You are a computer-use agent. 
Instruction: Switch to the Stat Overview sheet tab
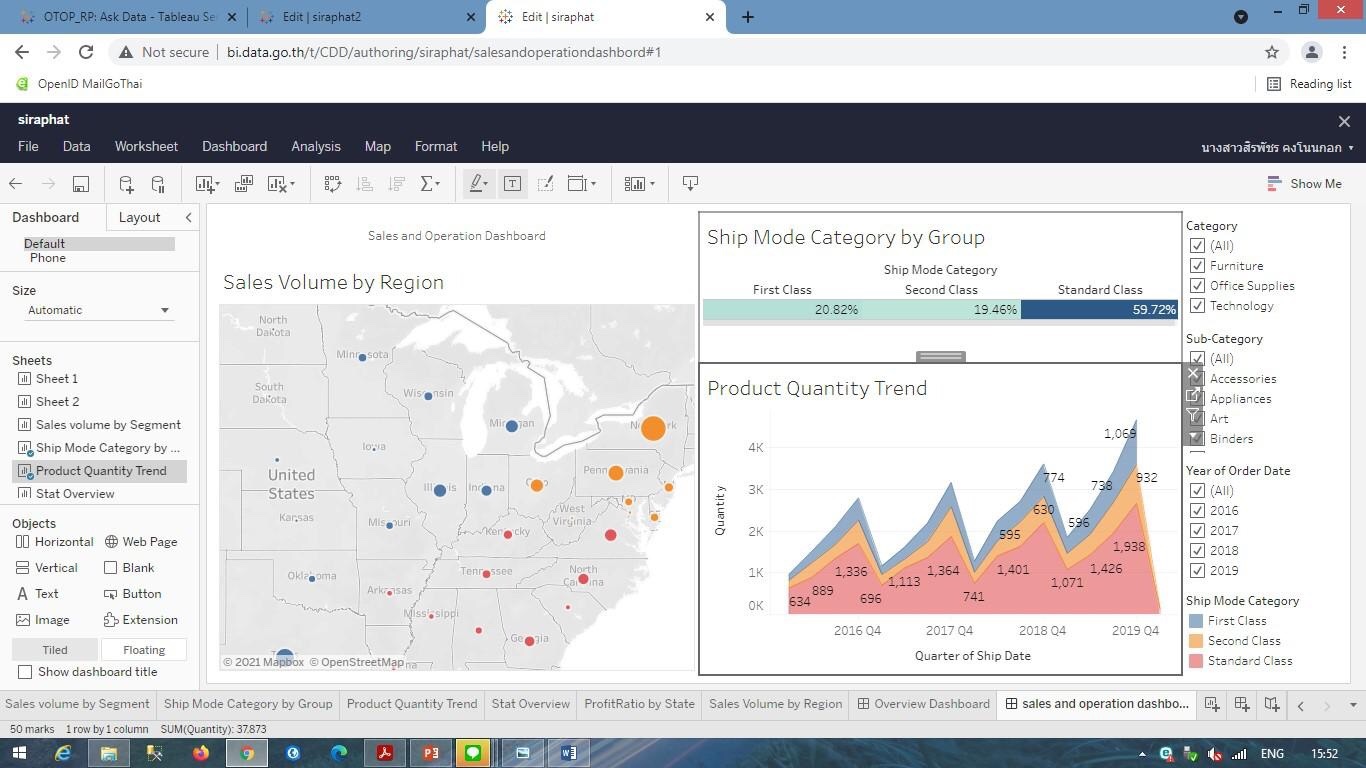(530, 704)
